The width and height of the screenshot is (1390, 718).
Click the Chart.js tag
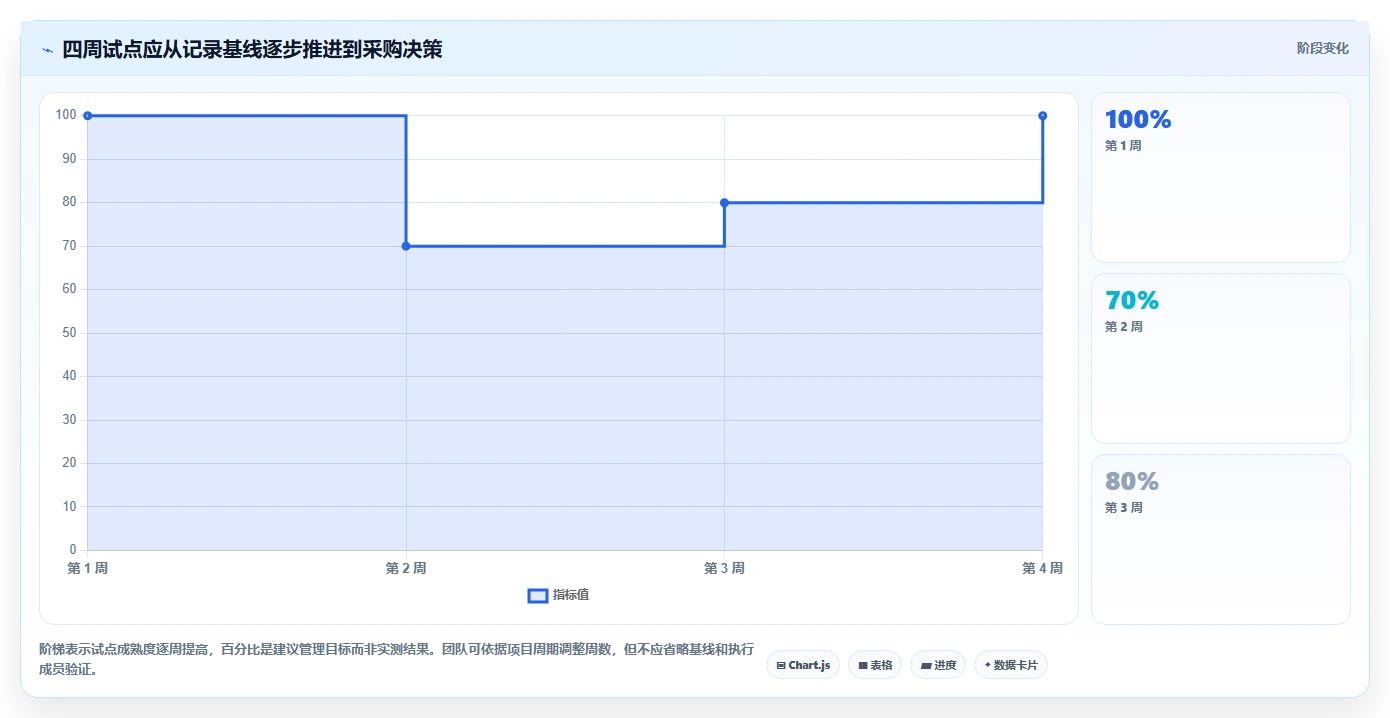[x=803, y=665]
